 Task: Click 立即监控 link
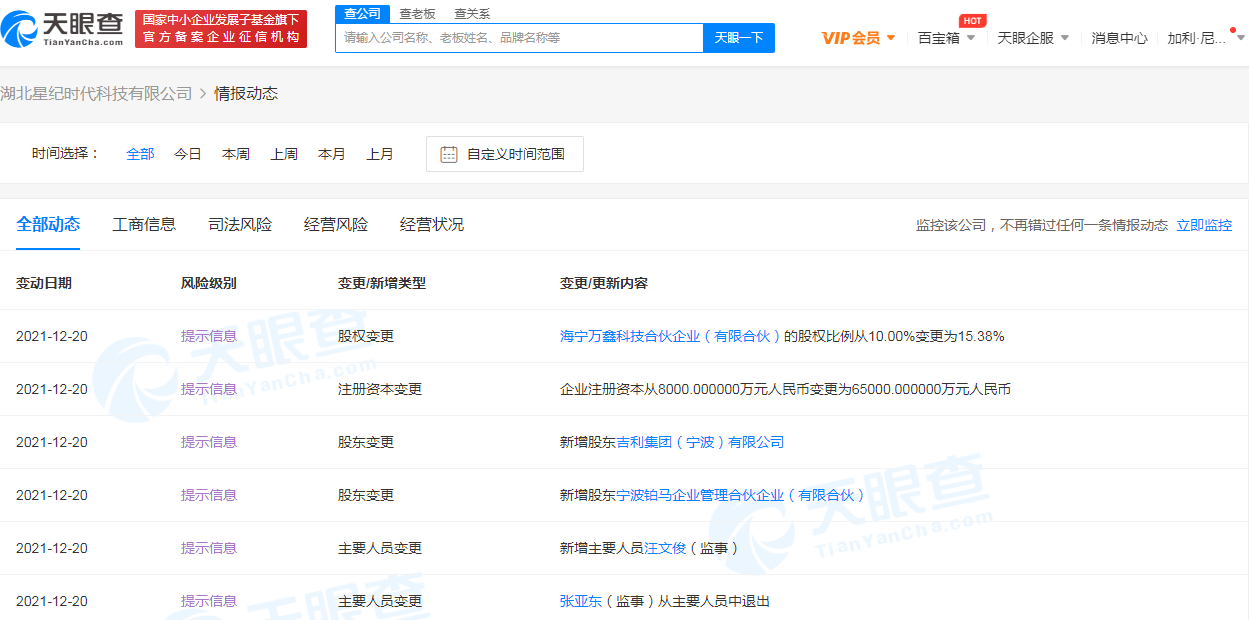point(1204,225)
